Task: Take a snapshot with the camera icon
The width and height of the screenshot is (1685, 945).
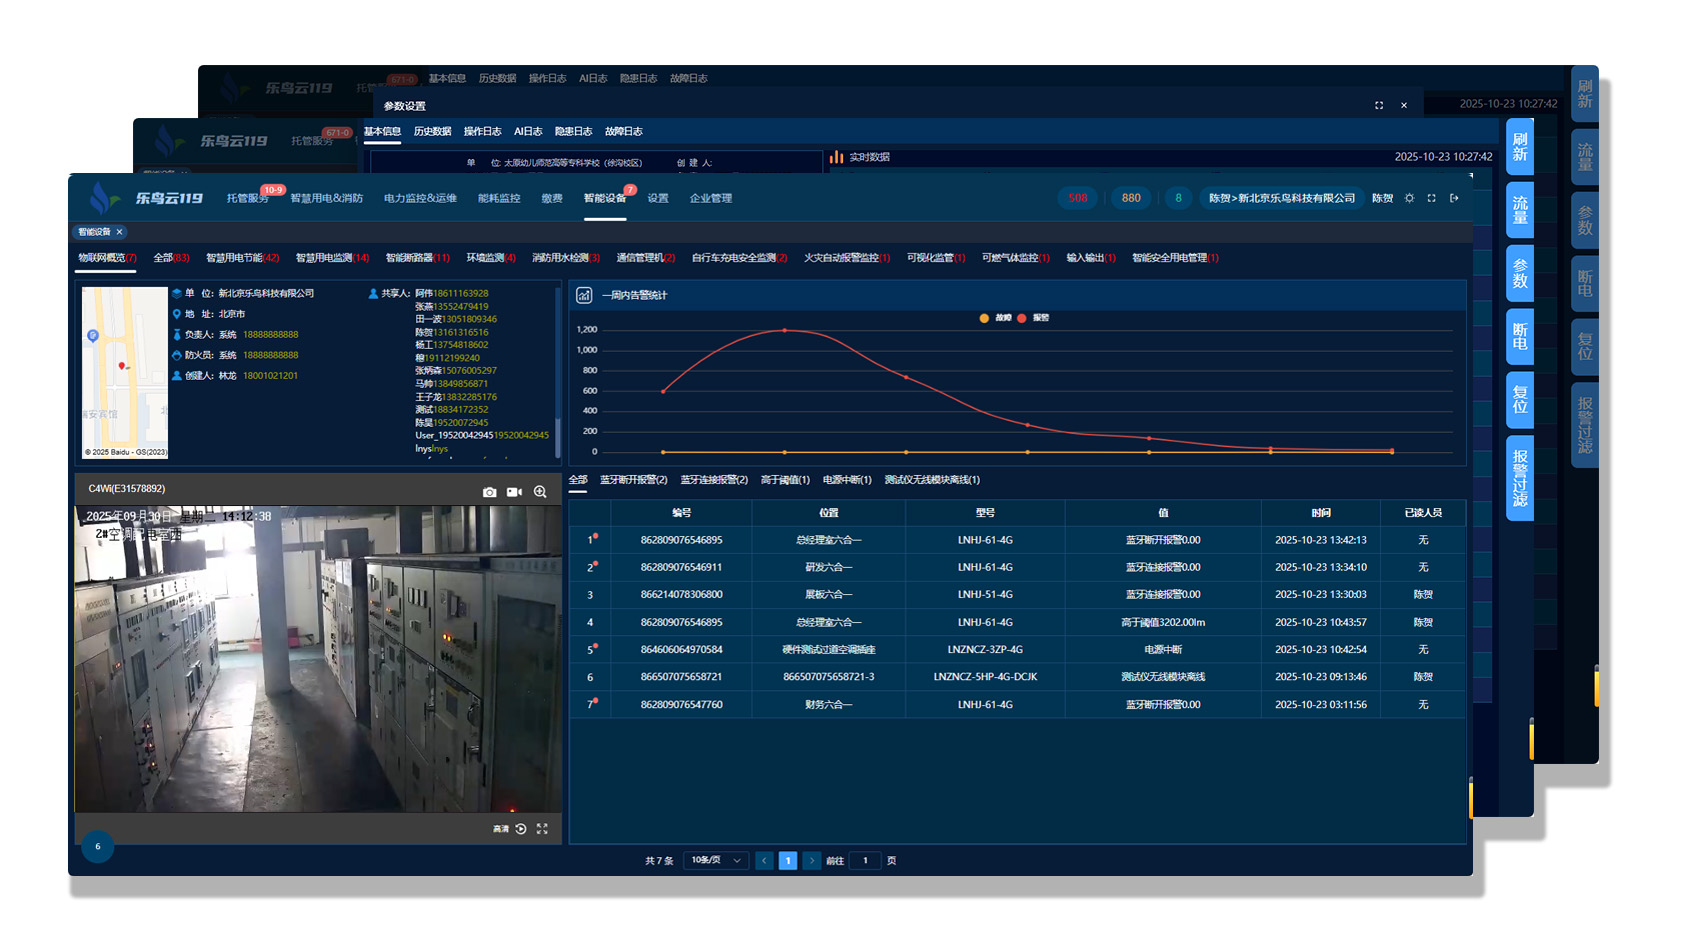Action: pyautogui.click(x=489, y=492)
